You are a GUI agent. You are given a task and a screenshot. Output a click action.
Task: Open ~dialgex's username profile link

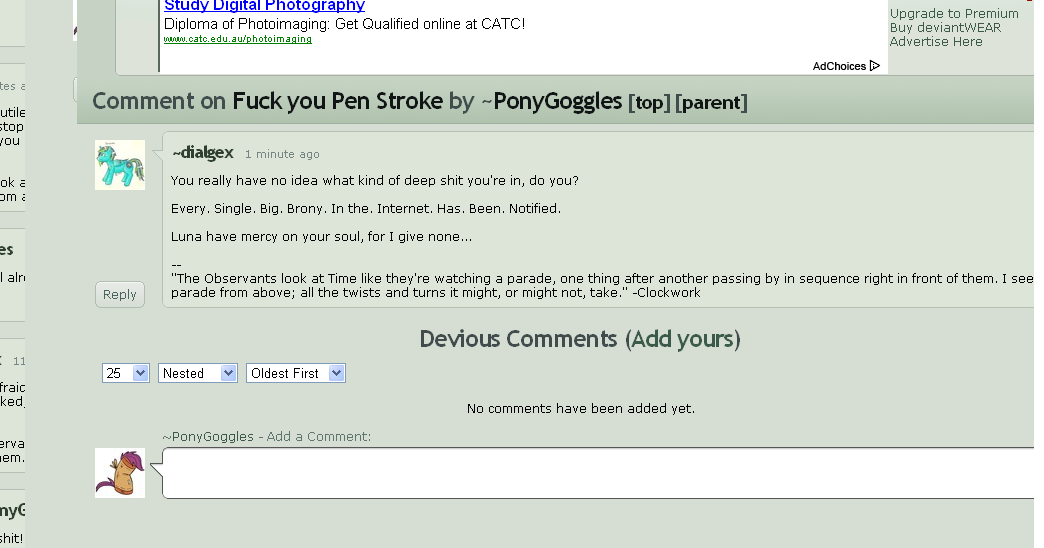tap(203, 153)
